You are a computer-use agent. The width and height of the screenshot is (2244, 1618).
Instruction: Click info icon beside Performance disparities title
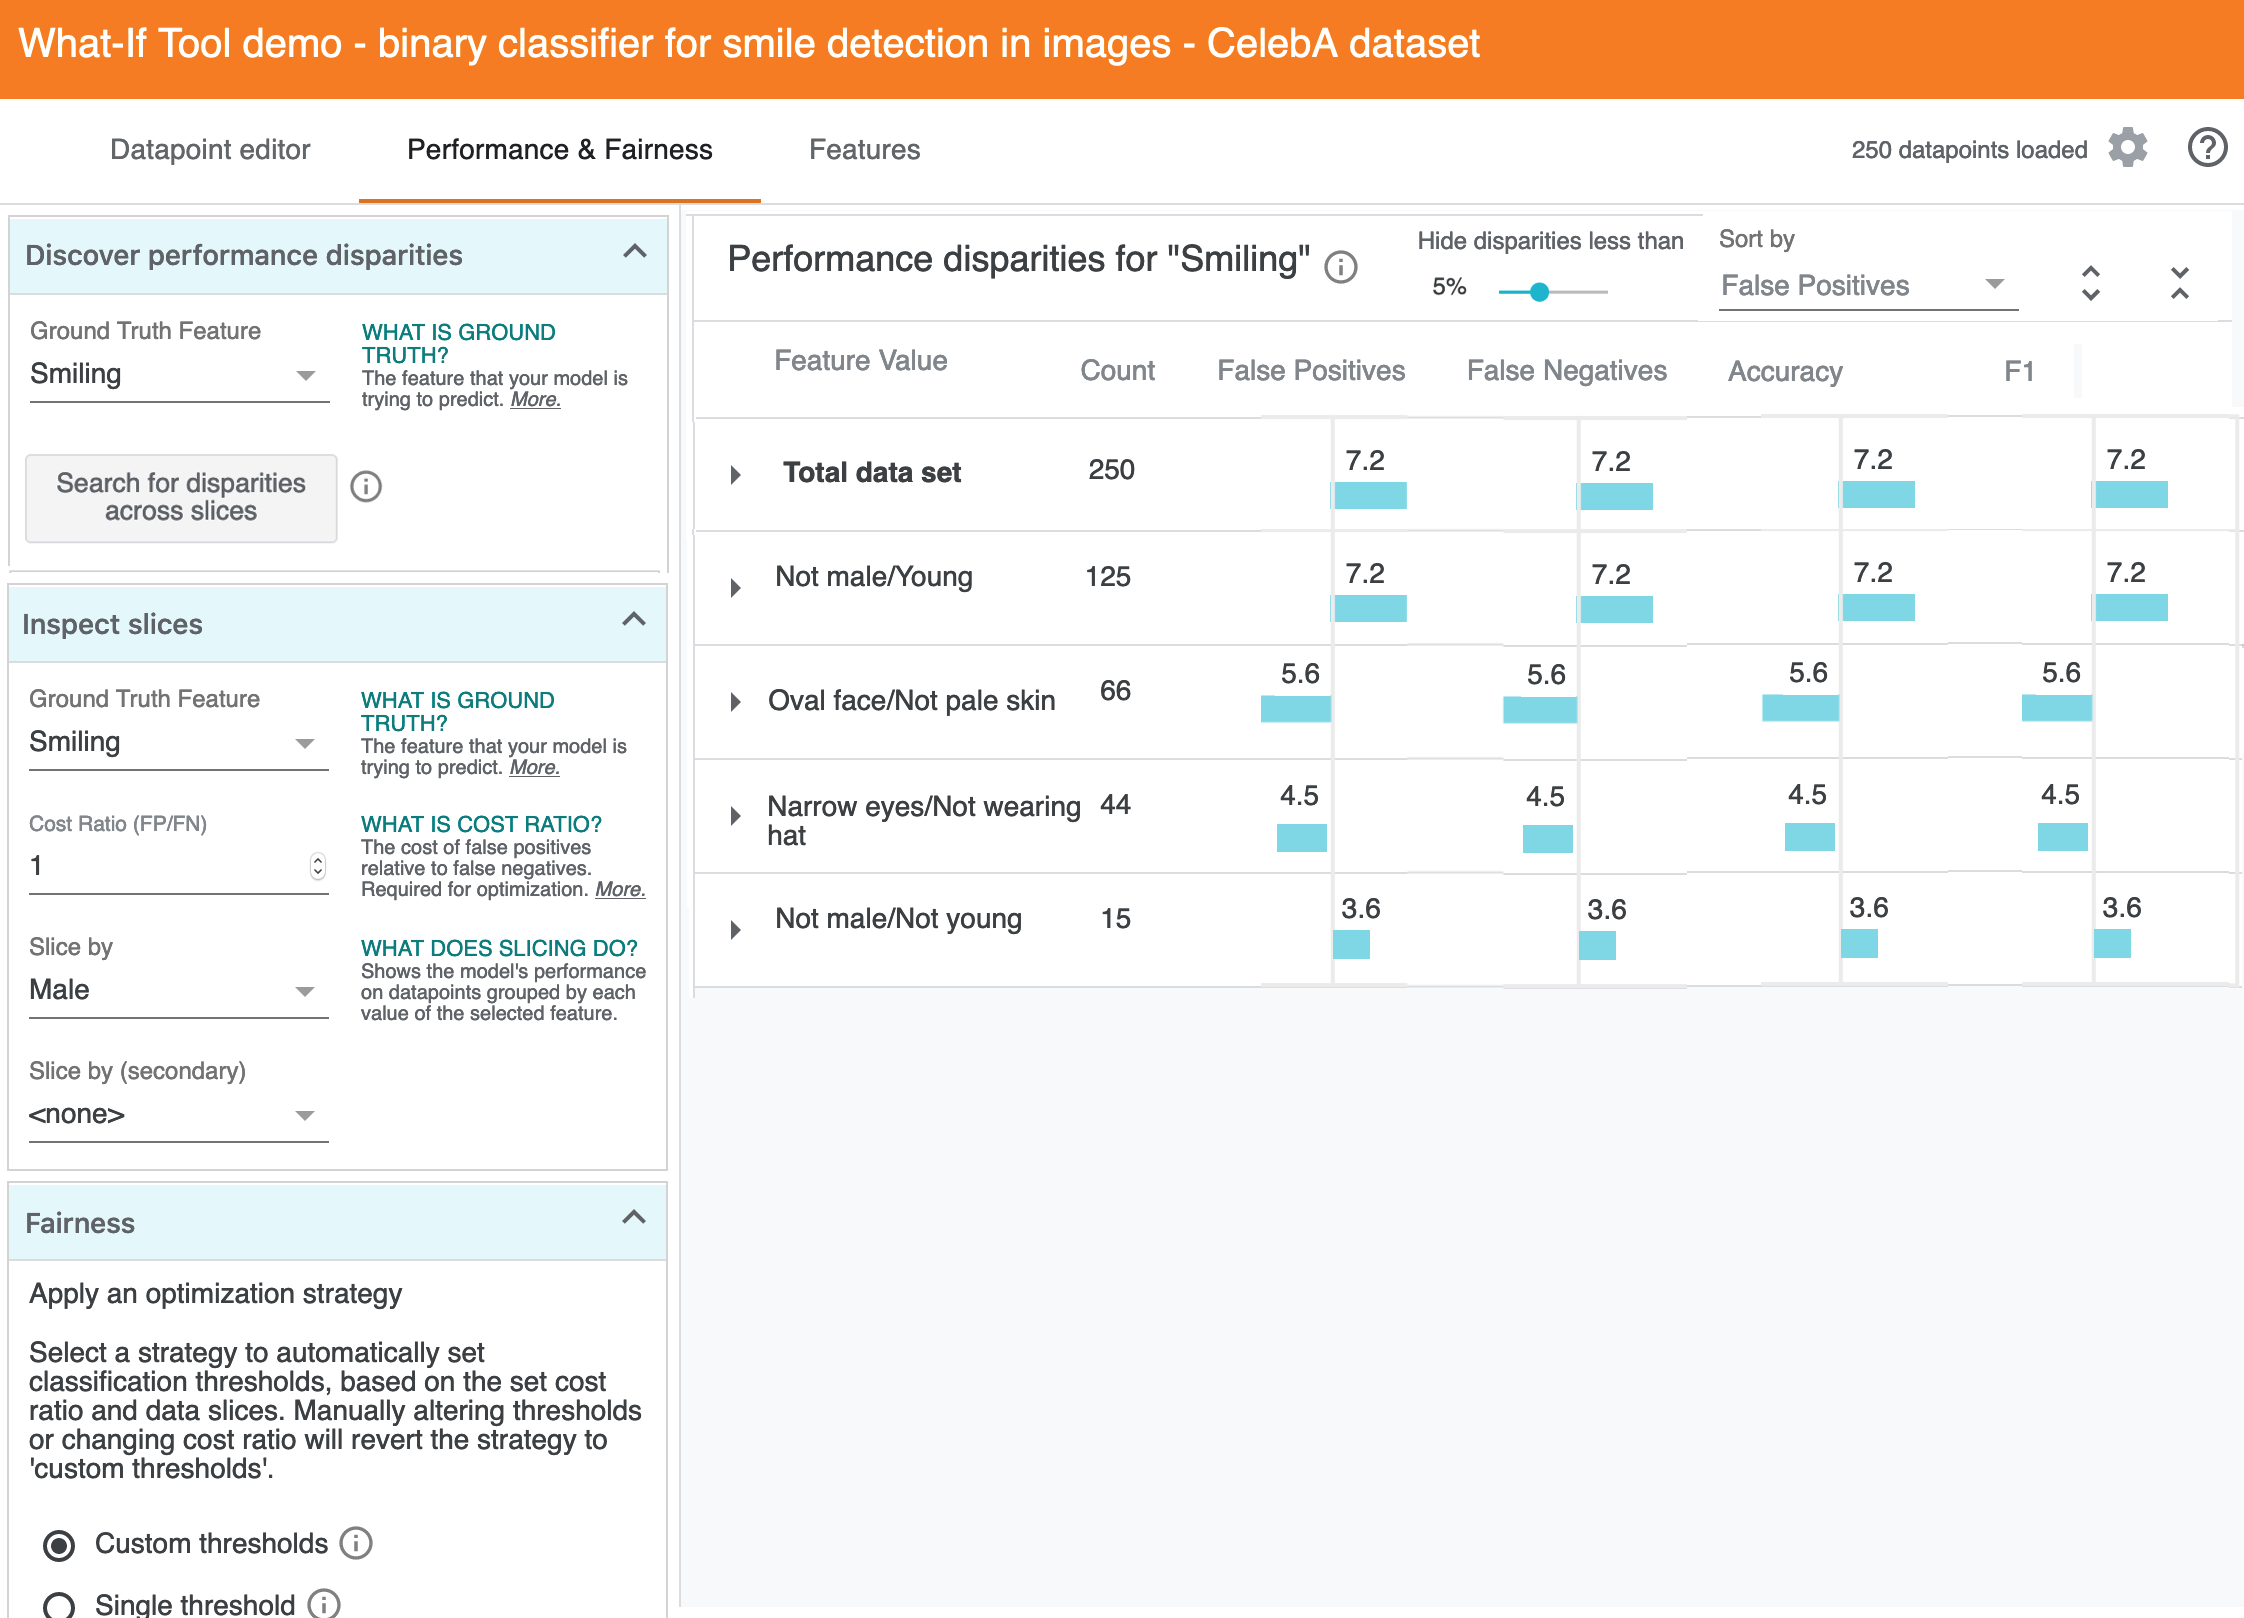(1340, 267)
